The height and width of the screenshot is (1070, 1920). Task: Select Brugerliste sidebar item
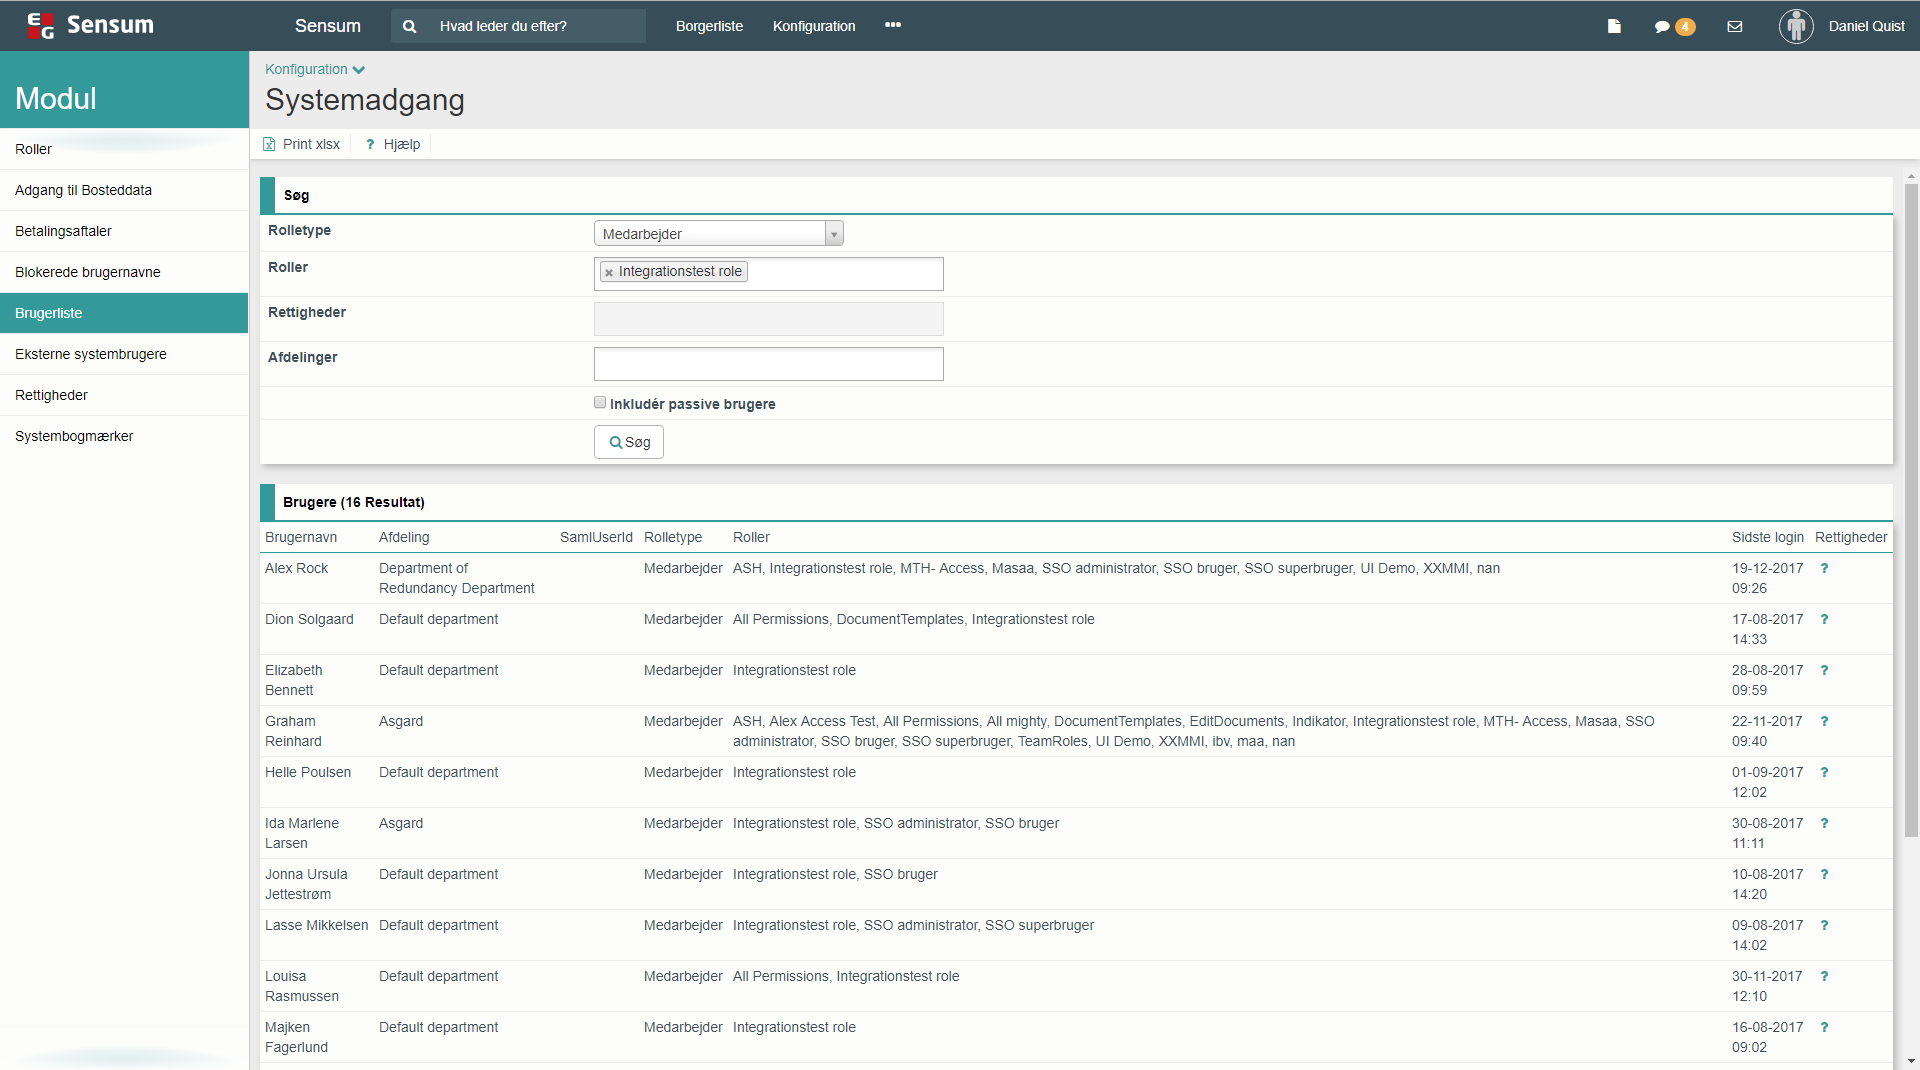(x=124, y=313)
